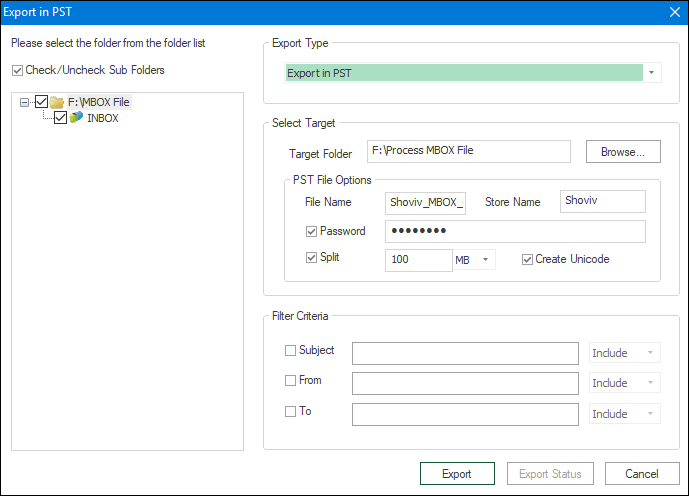This screenshot has height=496, width=689.
Task: Close the Export in PST dialog
Action: 675,12
